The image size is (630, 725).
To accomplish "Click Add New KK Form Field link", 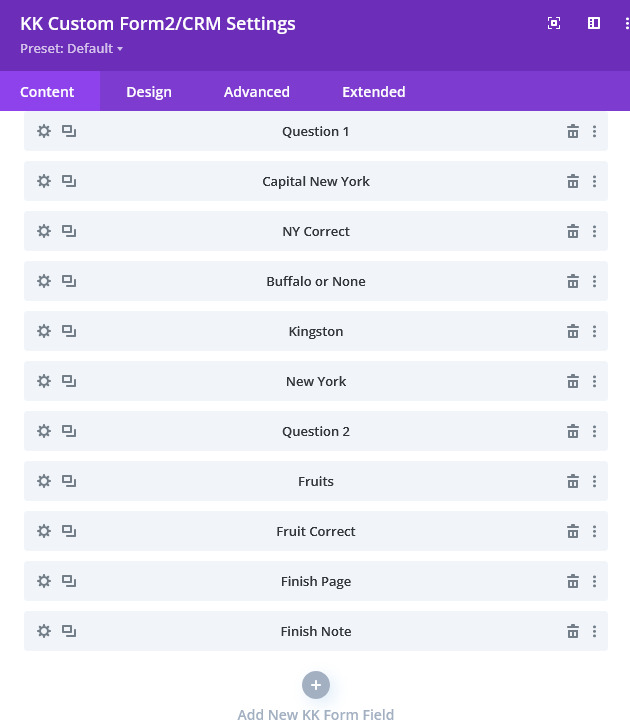I will pos(316,714).
